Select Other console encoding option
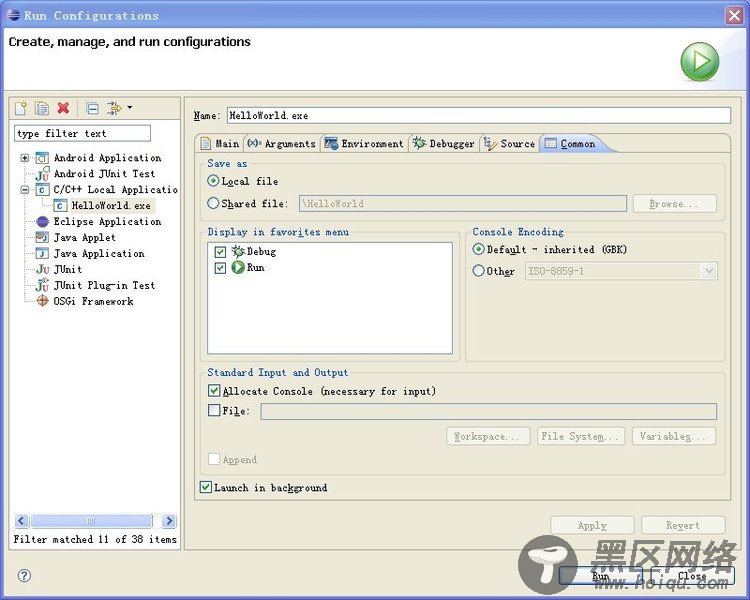The image size is (750, 600). pyautogui.click(x=478, y=271)
